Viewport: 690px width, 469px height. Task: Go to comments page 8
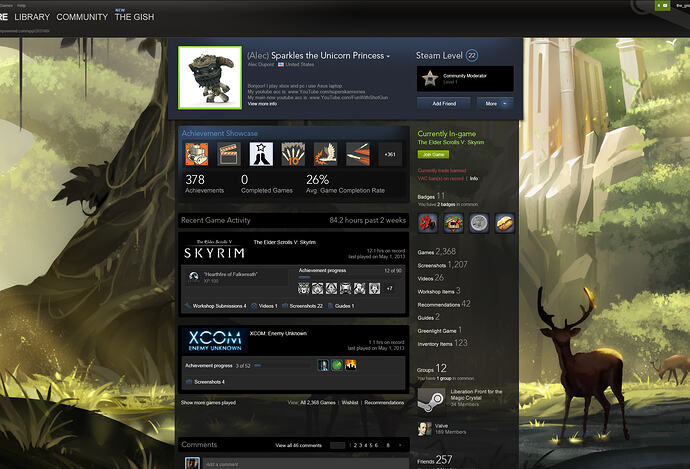tap(388, 445)
